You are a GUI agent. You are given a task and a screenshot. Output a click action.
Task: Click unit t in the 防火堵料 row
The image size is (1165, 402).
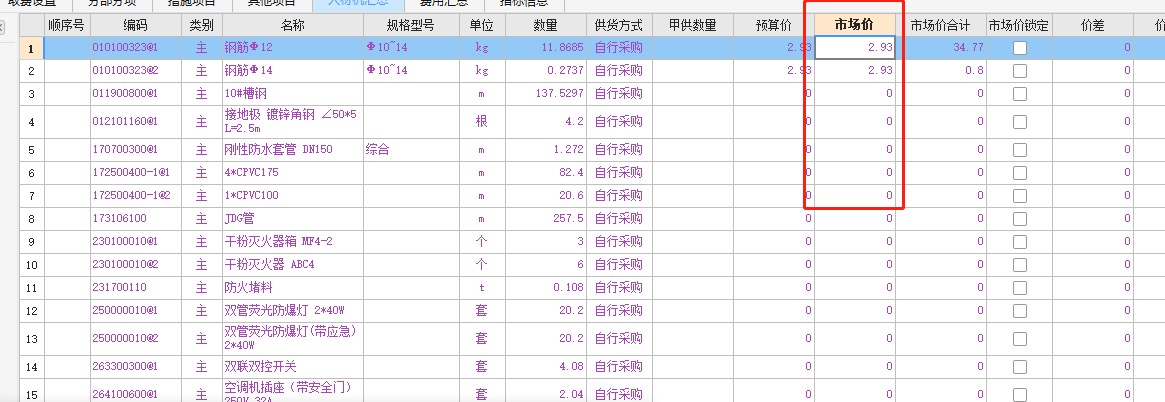pyautogui.click(x=481, y=288)
